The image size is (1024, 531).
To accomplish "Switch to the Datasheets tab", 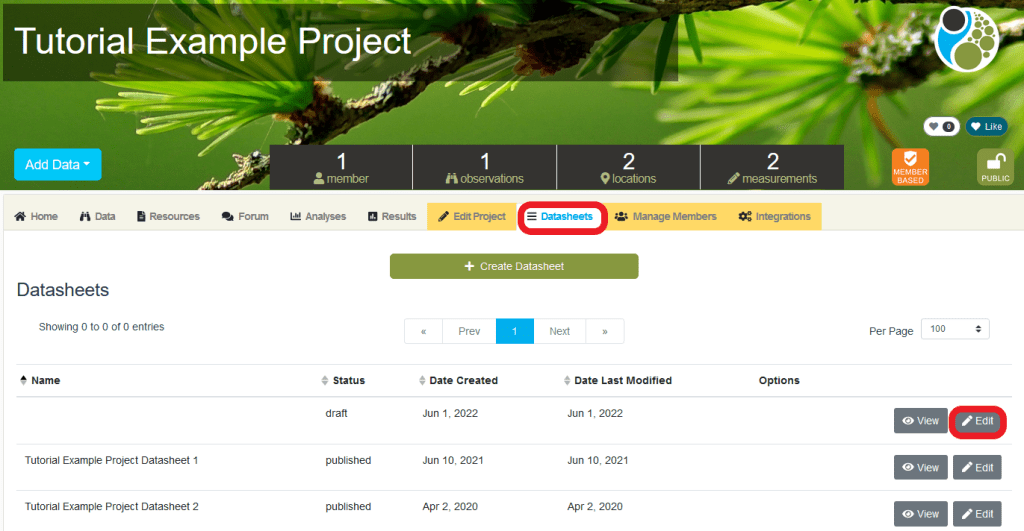I will [561, 217].
